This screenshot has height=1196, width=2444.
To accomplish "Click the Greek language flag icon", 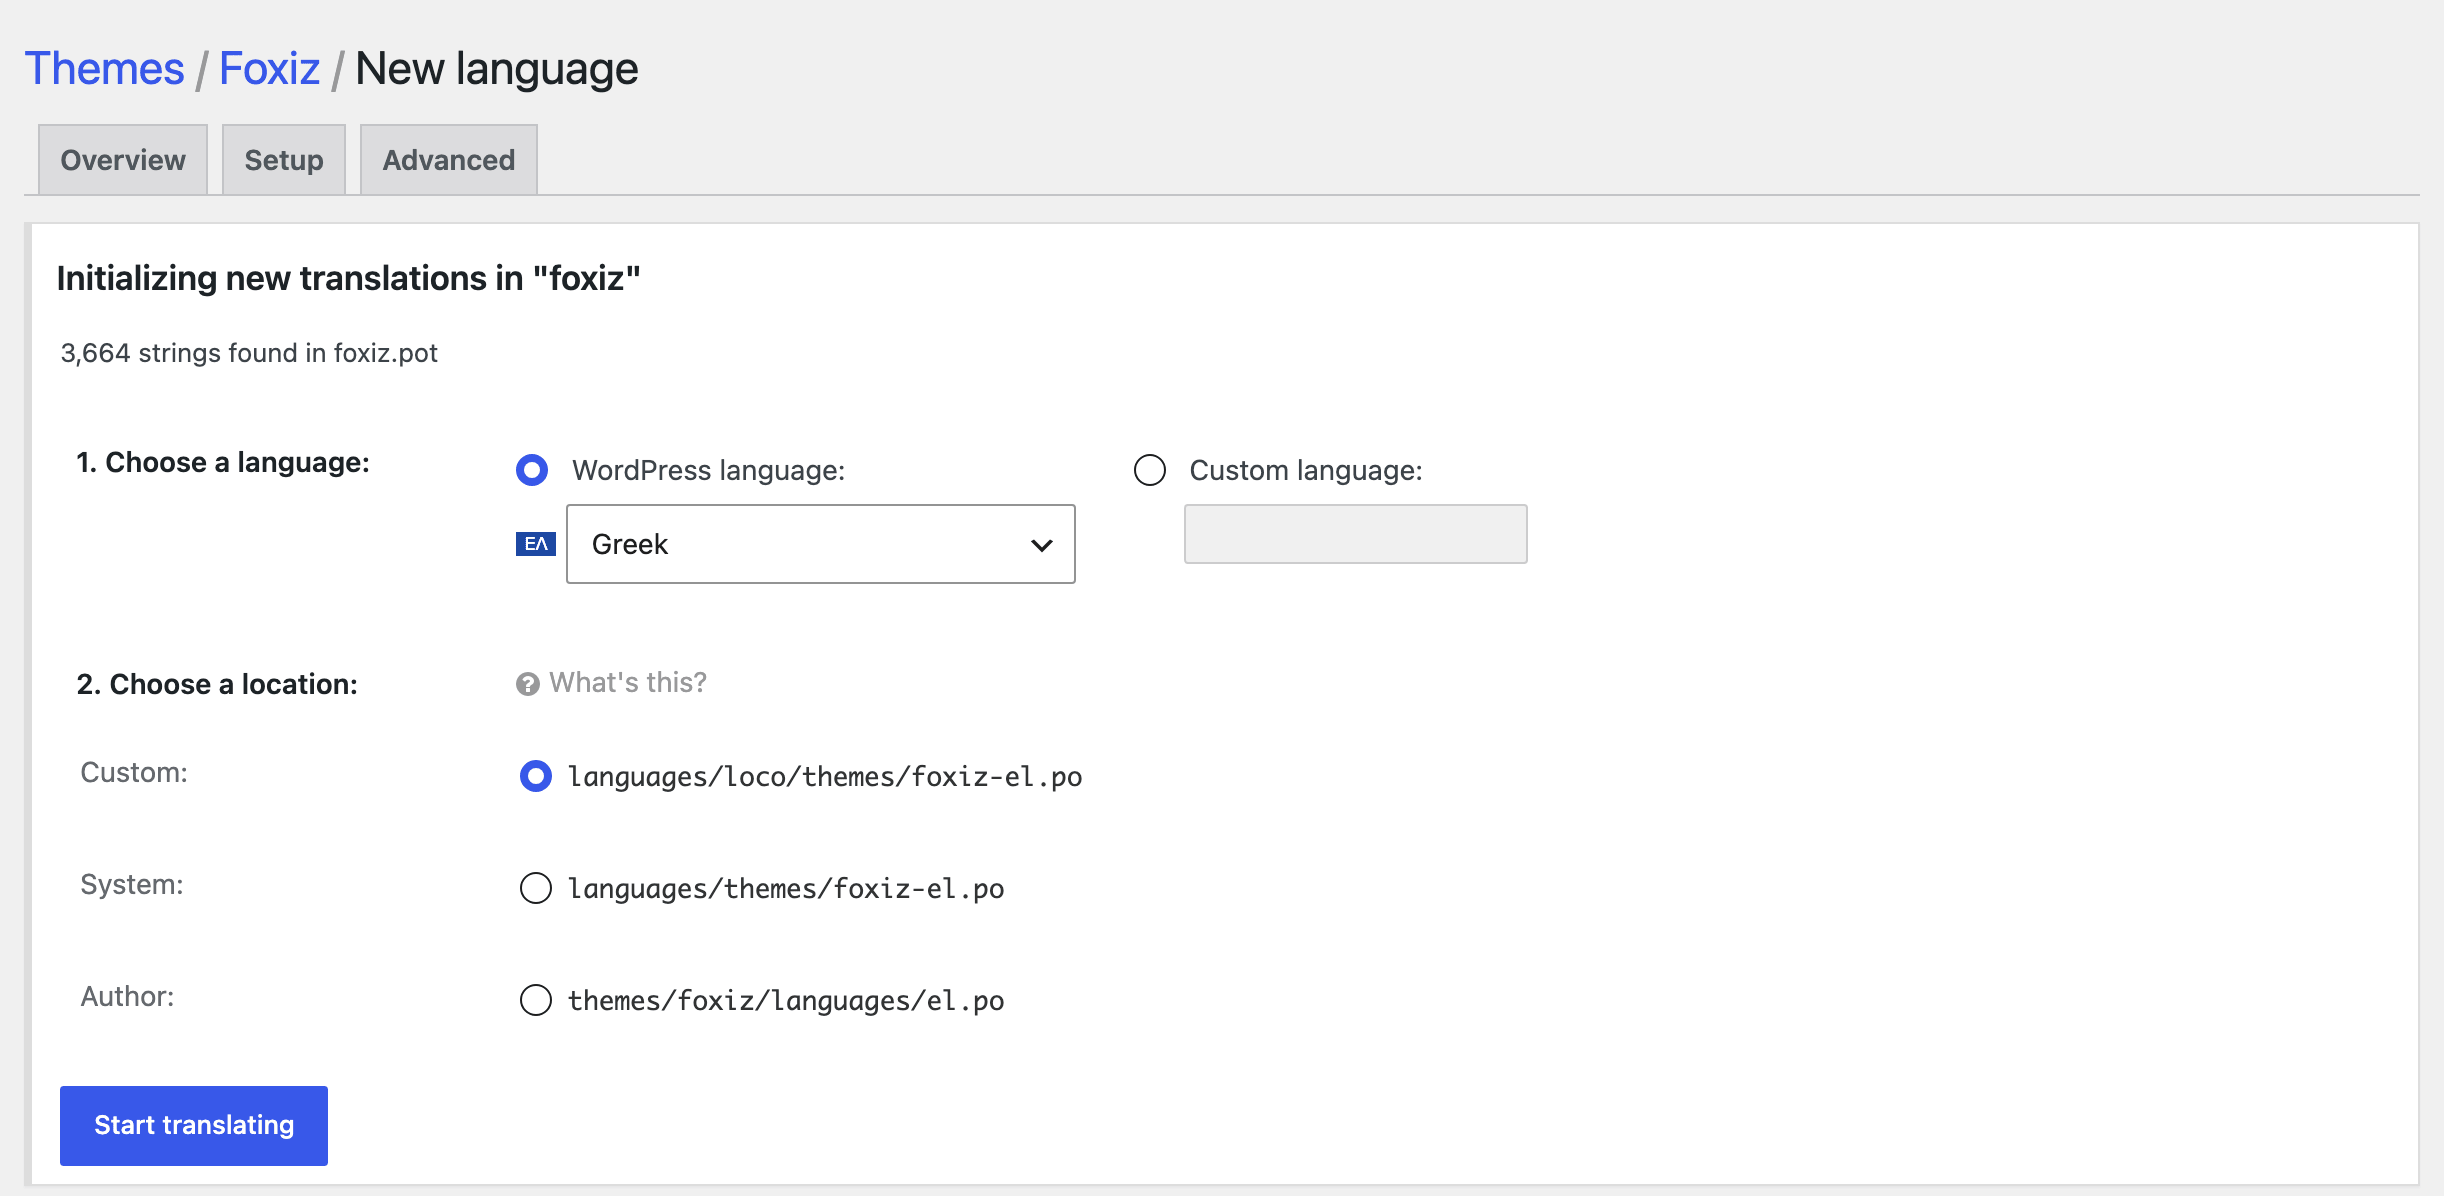I will tap(536, 544).
